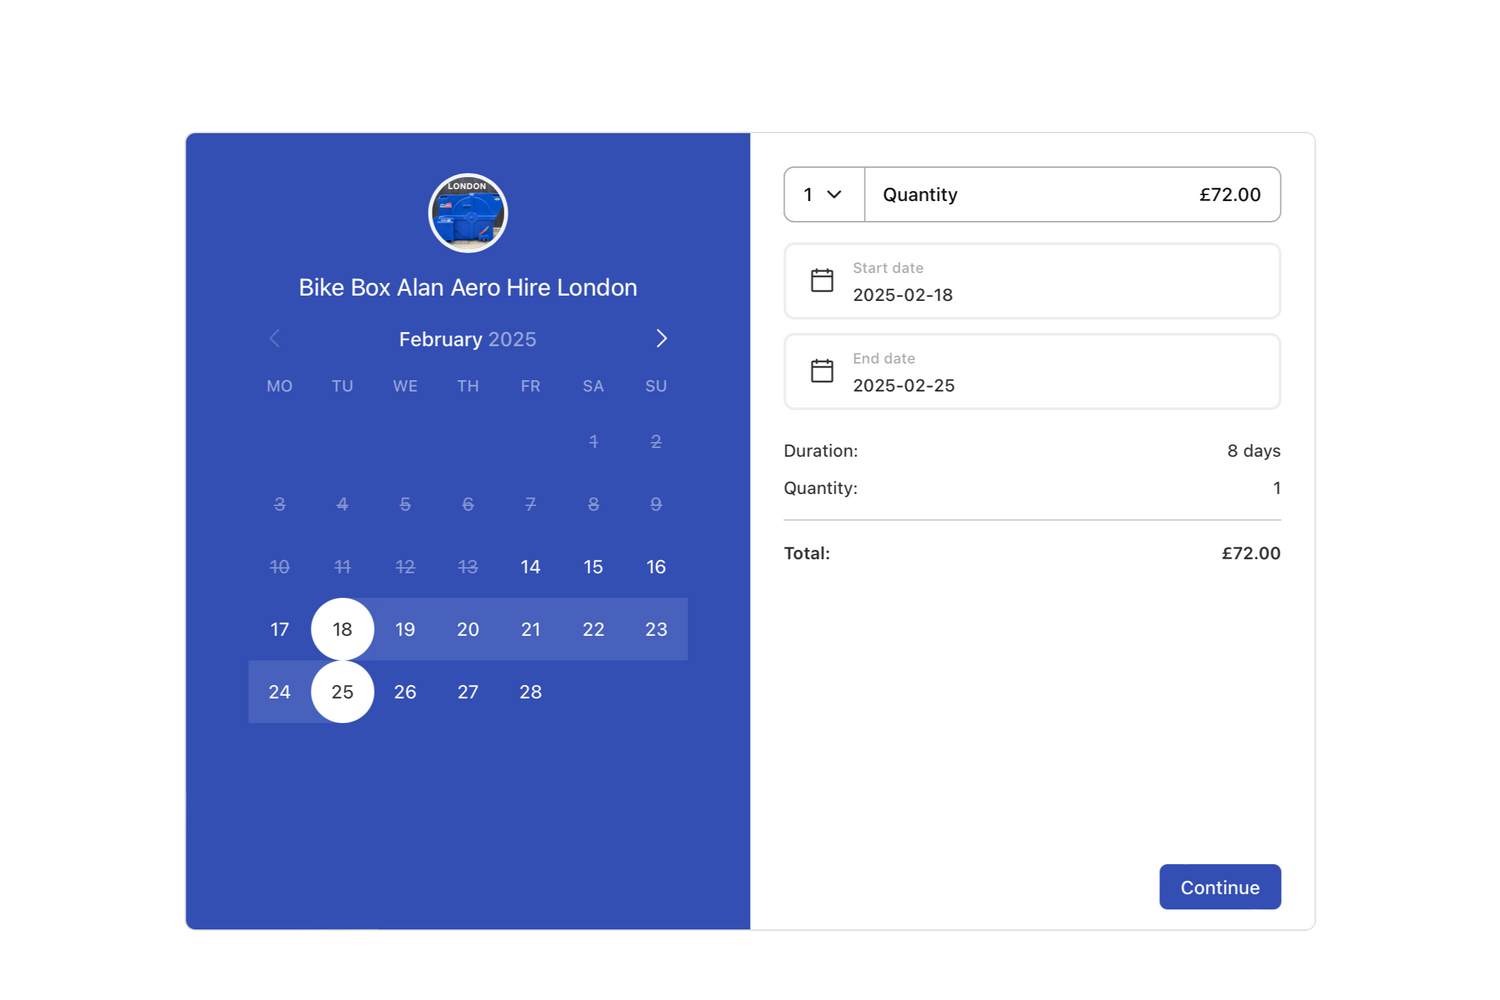Screen dimensions: 1500x1000
Task: Select February 28 in the calendar
Action: pyautogui.click(x=530, y=692)
